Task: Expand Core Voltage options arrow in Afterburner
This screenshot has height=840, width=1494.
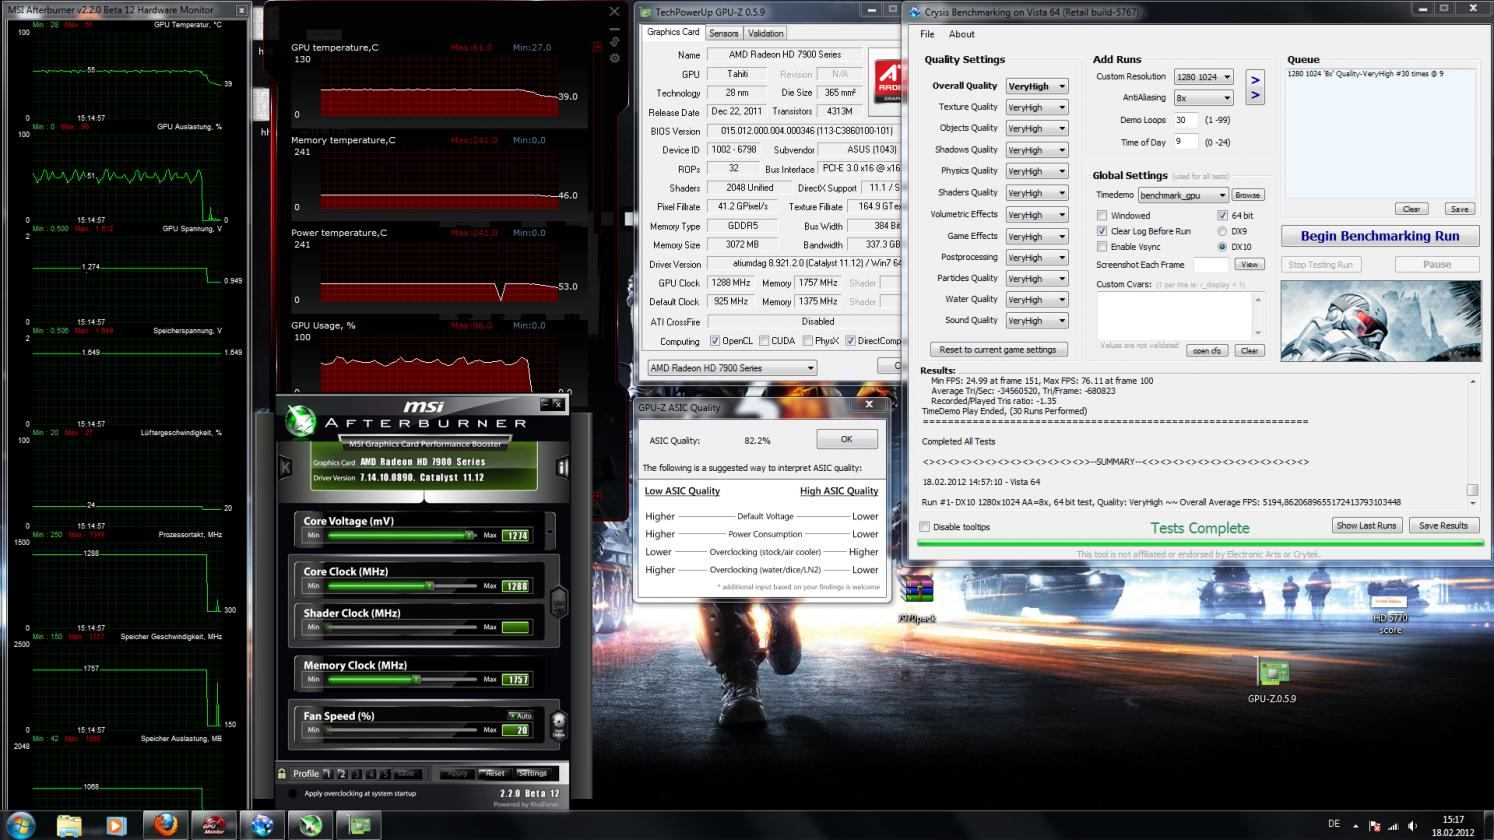Action: pyautogui.click(x=549, y=531)
